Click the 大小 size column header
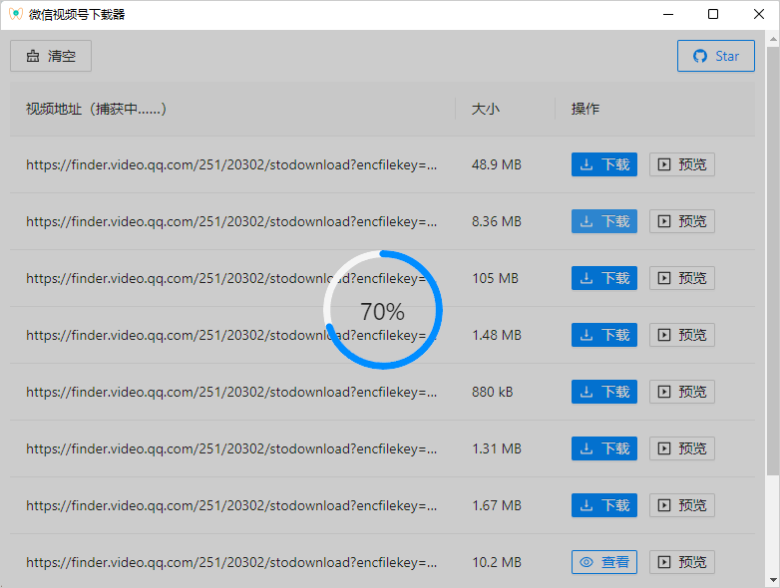The image size is (780, 588). (485, 108)
